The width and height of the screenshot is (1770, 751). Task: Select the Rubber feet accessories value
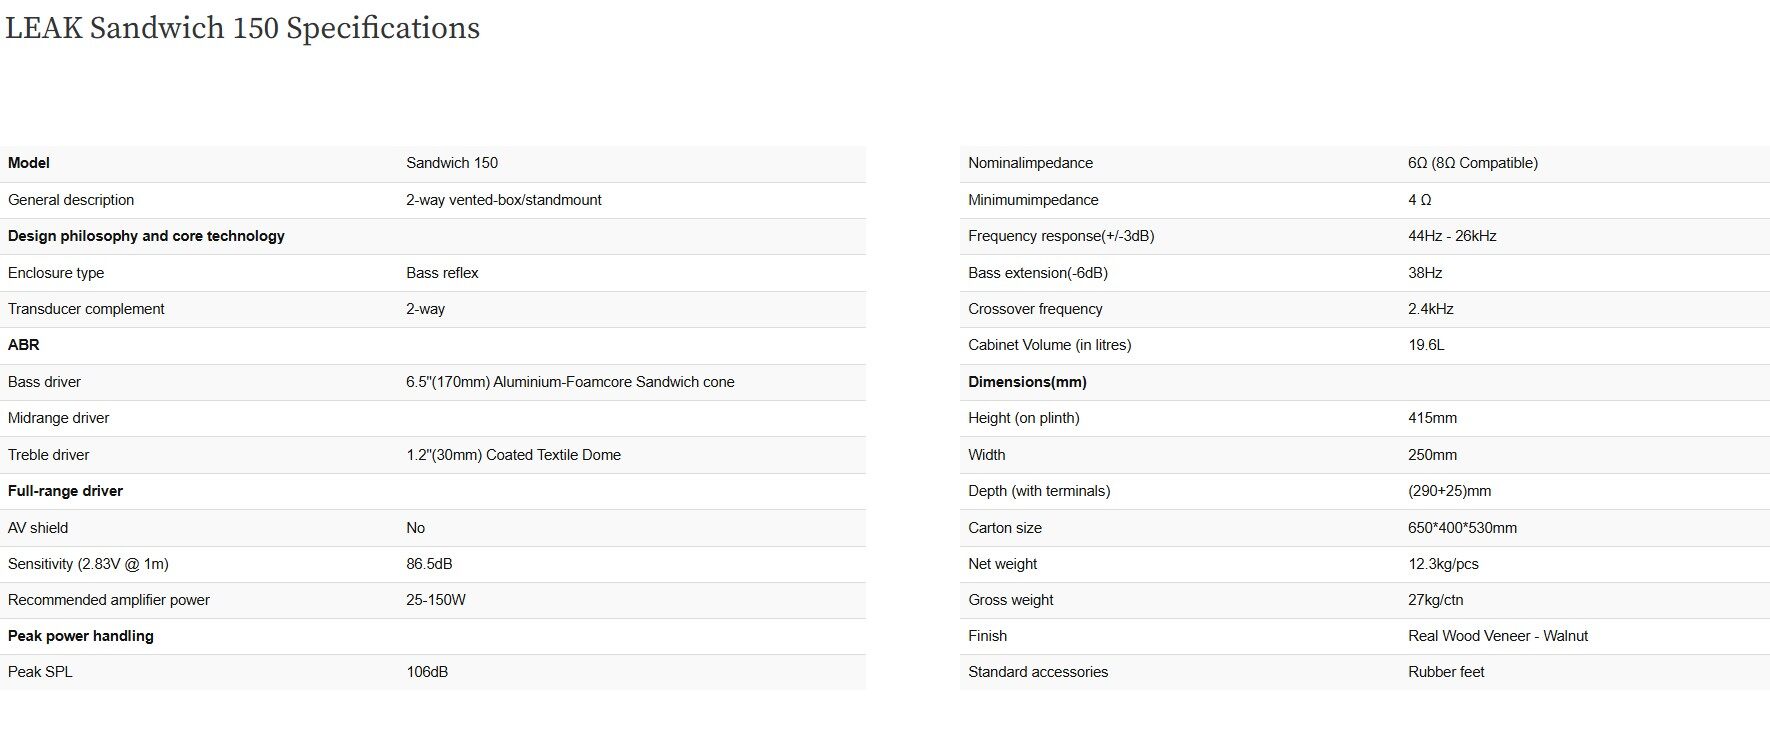click(x=1446, y=672)
